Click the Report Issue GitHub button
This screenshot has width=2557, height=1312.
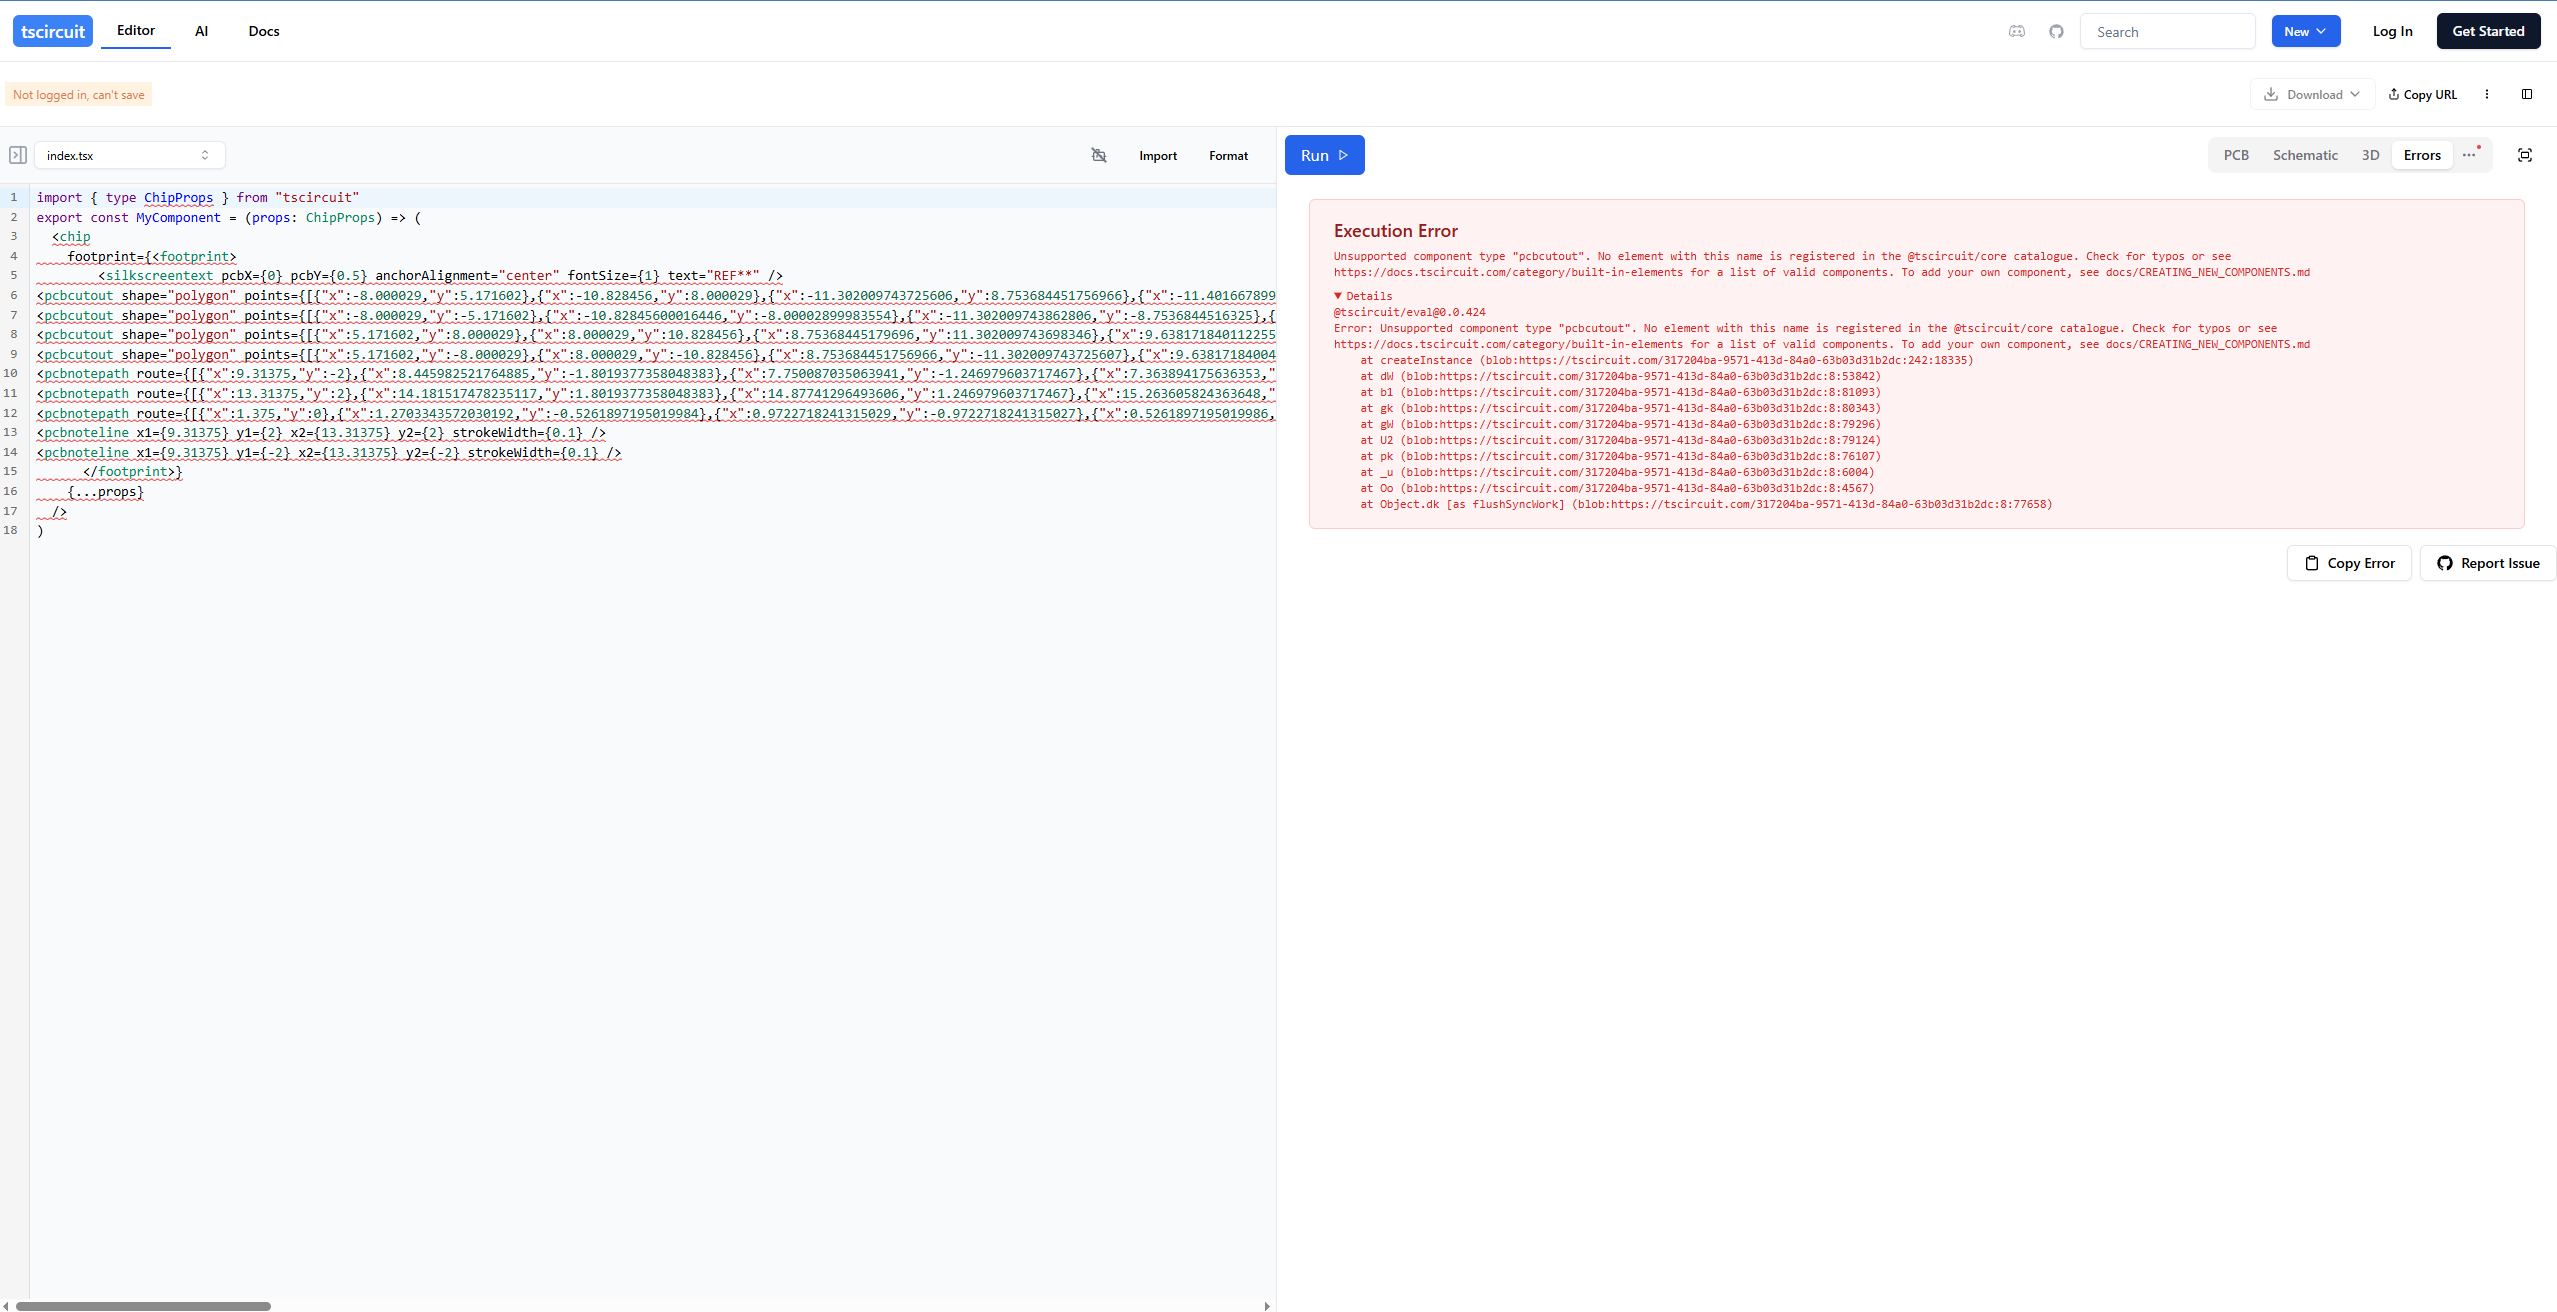[2488, 563]
